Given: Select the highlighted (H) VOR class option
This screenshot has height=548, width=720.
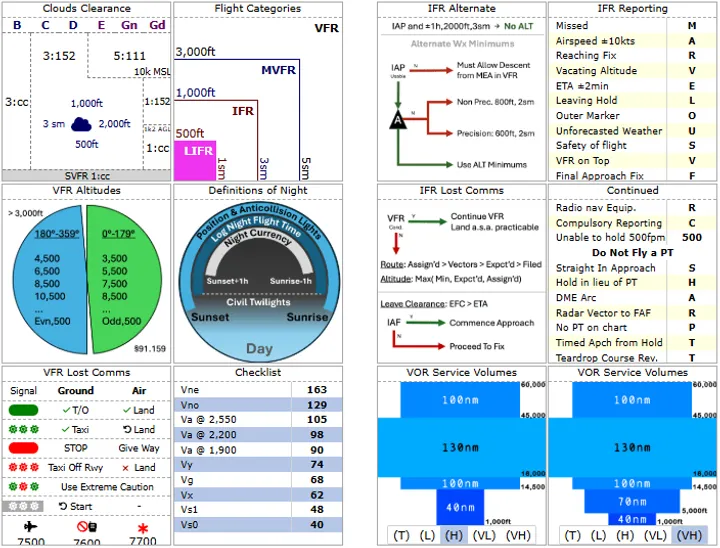Looking at the screenshot, I should click(455, 535).
